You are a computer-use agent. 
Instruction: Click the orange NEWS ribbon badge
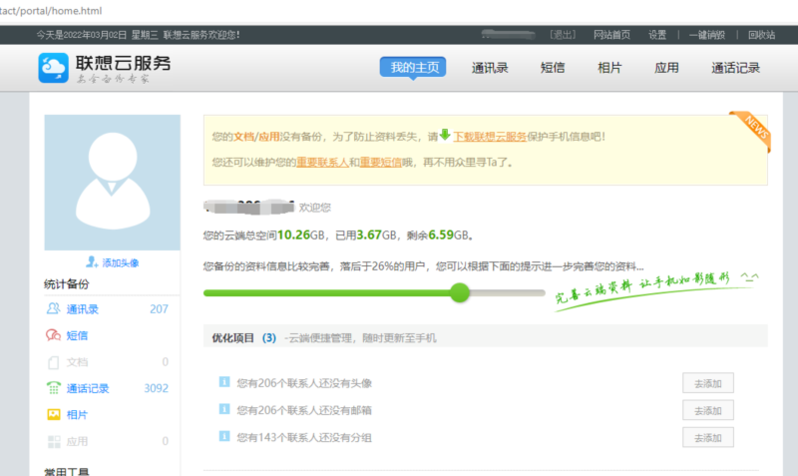[752, 126]
